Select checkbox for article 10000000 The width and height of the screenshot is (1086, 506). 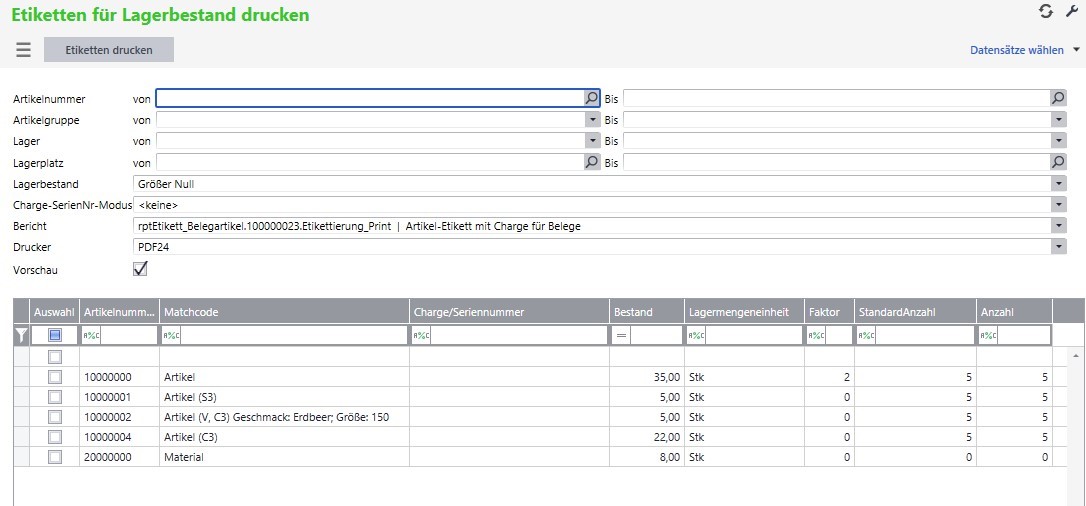(x=55, y=377)
